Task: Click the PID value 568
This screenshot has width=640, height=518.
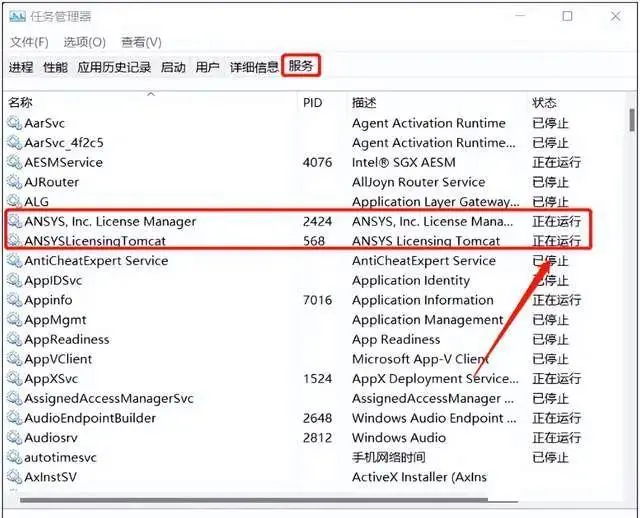Action: 314,241
